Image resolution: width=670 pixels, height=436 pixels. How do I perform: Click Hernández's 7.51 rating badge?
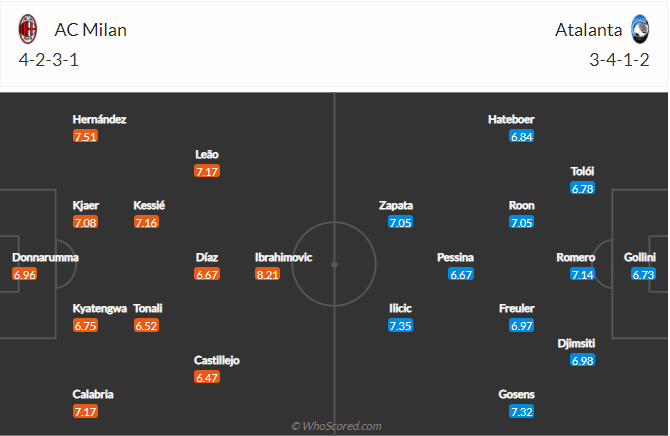[85, 136]
